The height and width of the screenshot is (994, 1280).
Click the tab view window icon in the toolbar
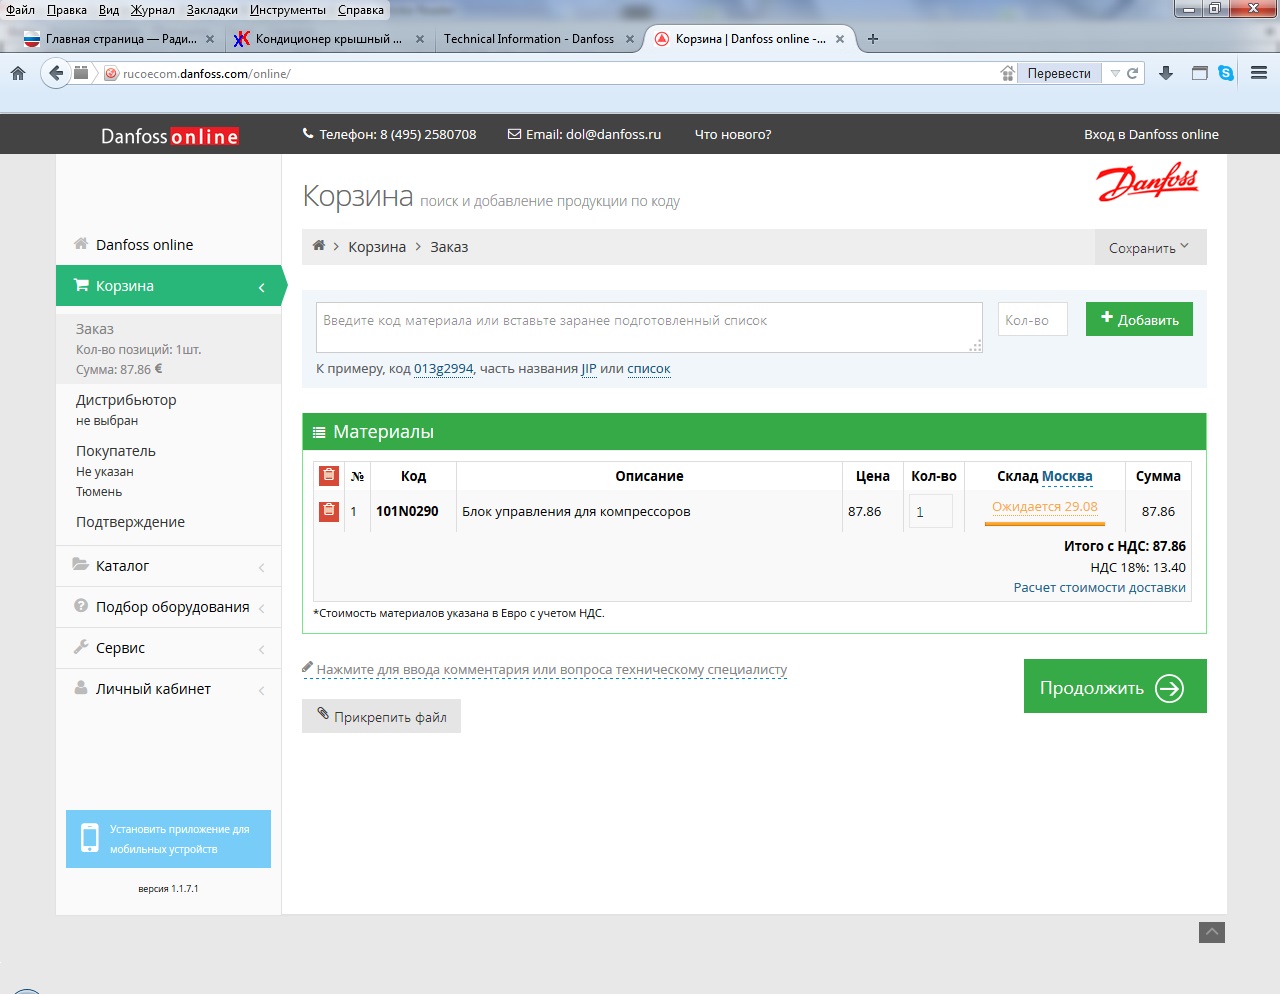click(x=1200, y=73)
